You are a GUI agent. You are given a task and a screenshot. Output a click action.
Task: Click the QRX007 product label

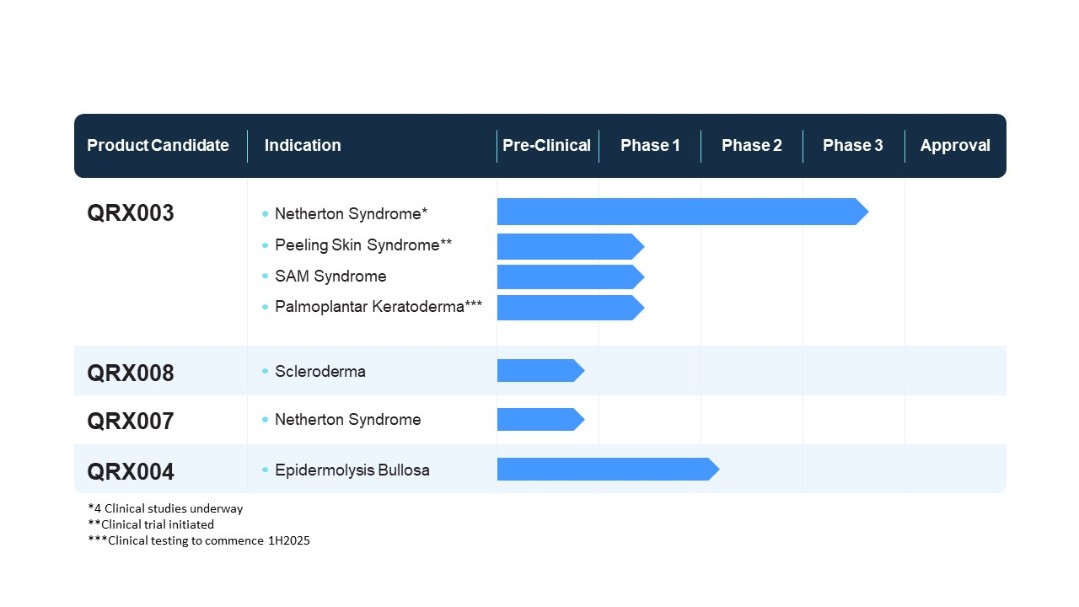point(130,421)
